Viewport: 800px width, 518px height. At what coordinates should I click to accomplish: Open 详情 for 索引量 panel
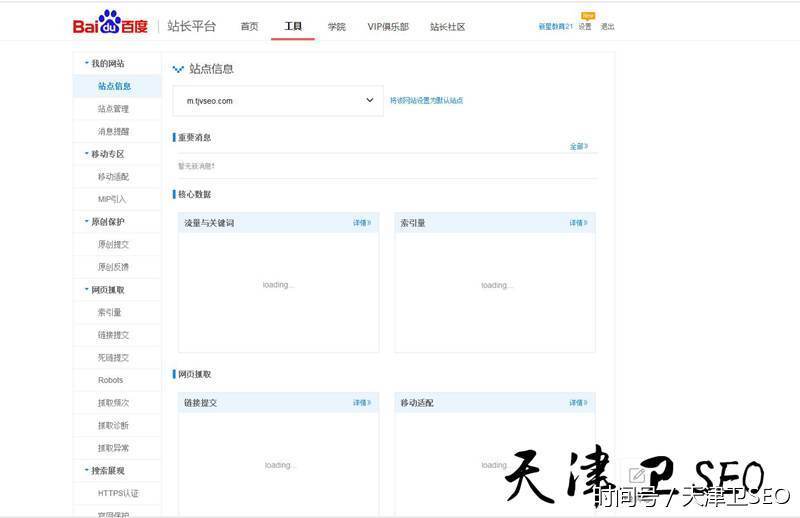click(x=578, y=223)
